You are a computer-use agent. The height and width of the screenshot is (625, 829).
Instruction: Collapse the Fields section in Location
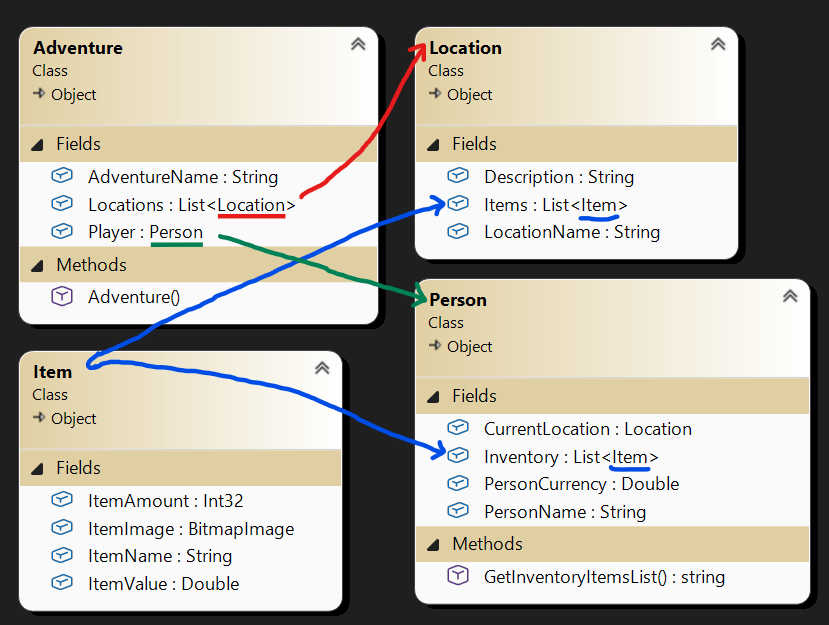[434, 145]
